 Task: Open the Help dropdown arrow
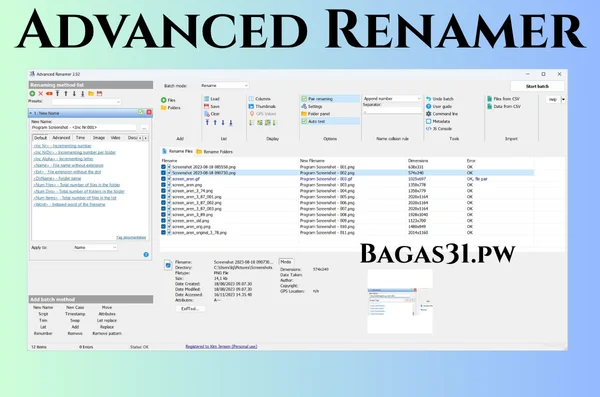[x=563, y=100]
